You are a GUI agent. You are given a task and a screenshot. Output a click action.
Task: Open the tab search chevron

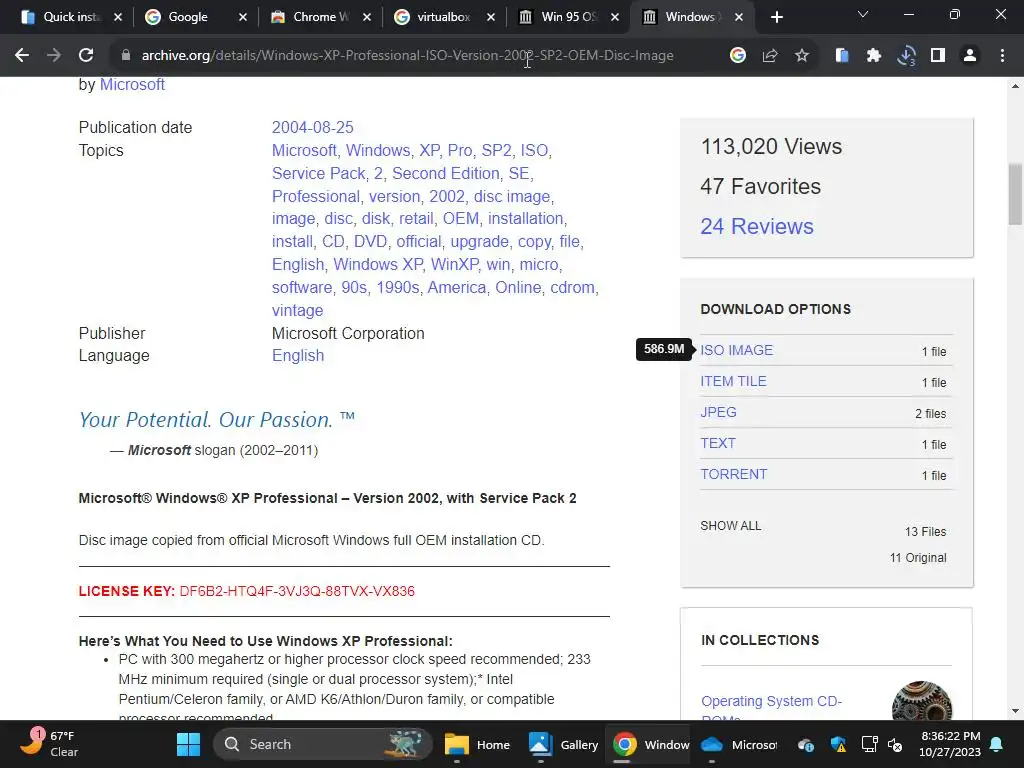tap(863, 14)
